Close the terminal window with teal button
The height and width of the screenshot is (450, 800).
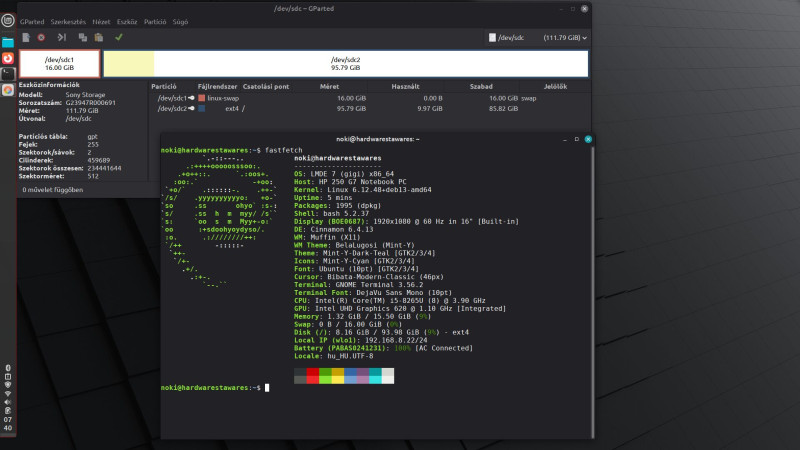tap(588, 139)
